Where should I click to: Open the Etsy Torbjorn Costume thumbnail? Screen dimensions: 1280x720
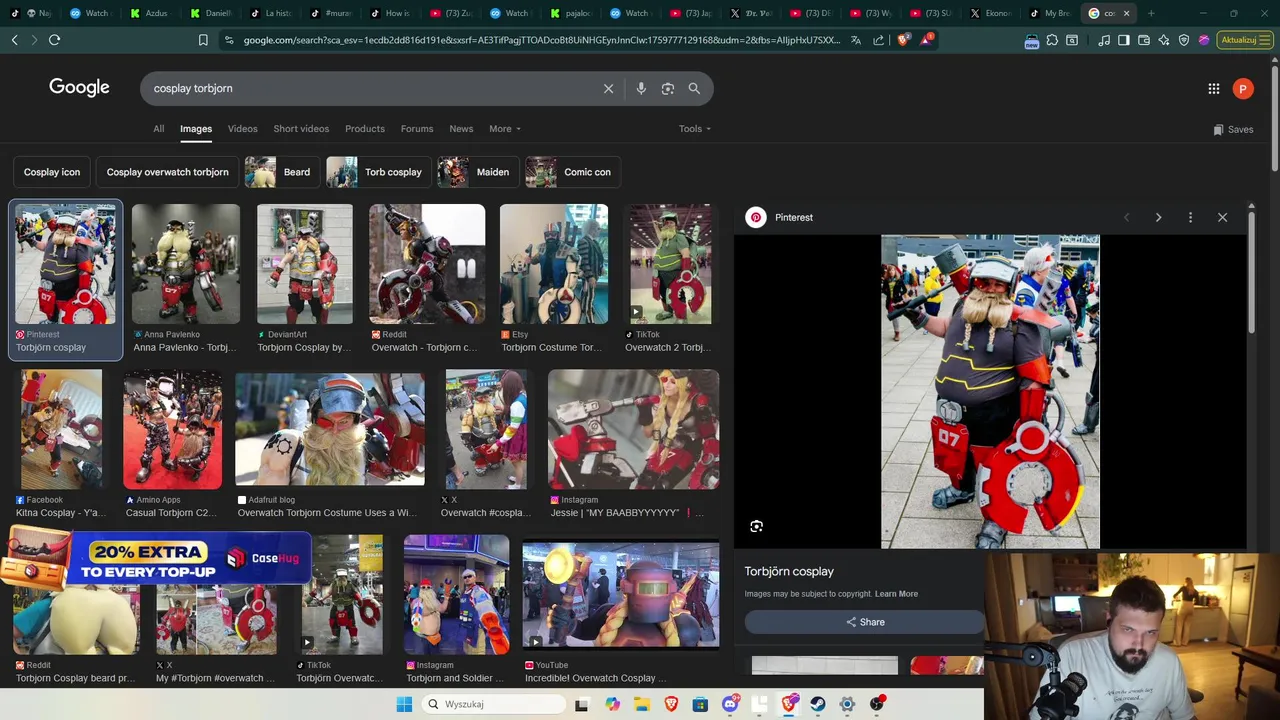pyautogui.click(x=554, y=264)
